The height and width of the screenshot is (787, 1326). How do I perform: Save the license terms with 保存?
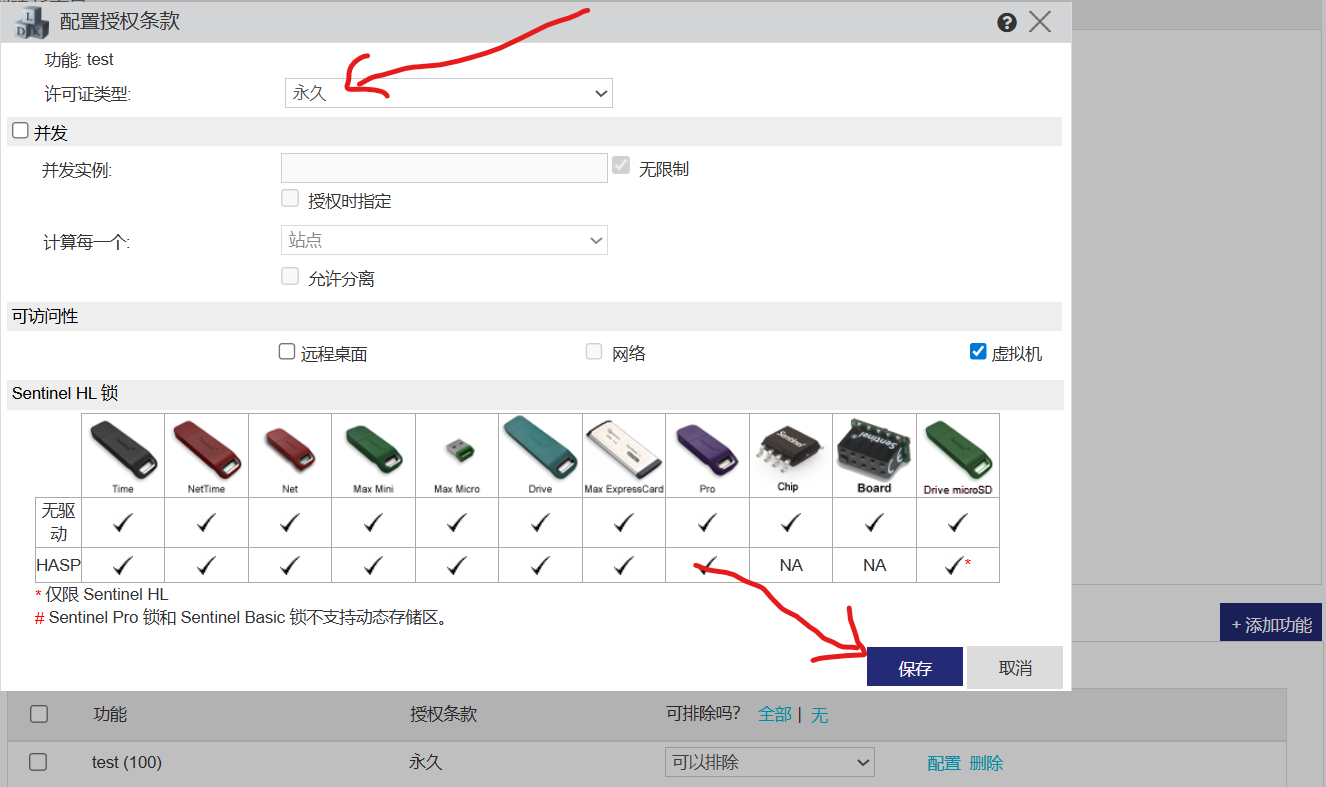click(x=915, y=668)
